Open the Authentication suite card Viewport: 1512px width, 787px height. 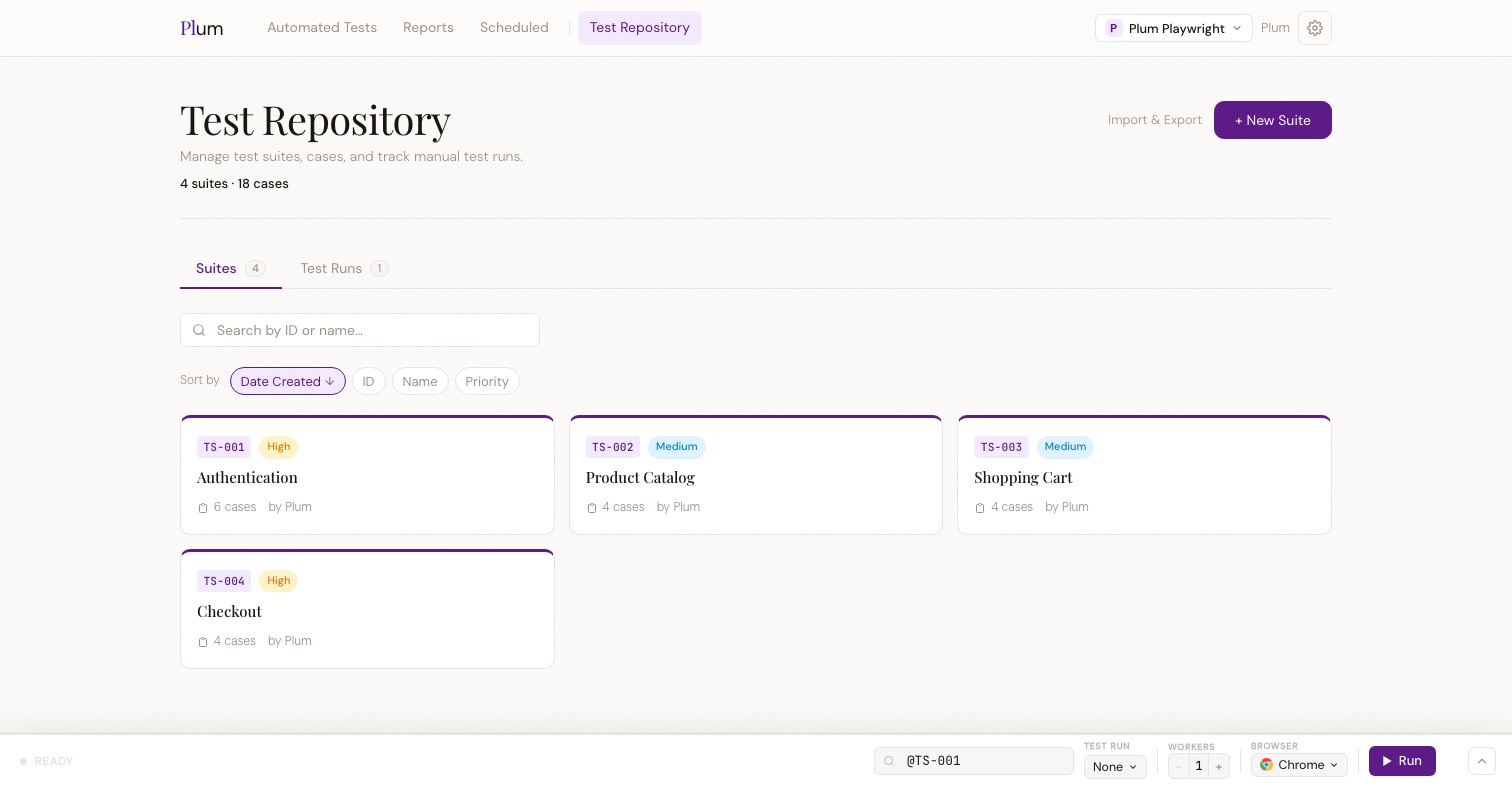point(367,475)
